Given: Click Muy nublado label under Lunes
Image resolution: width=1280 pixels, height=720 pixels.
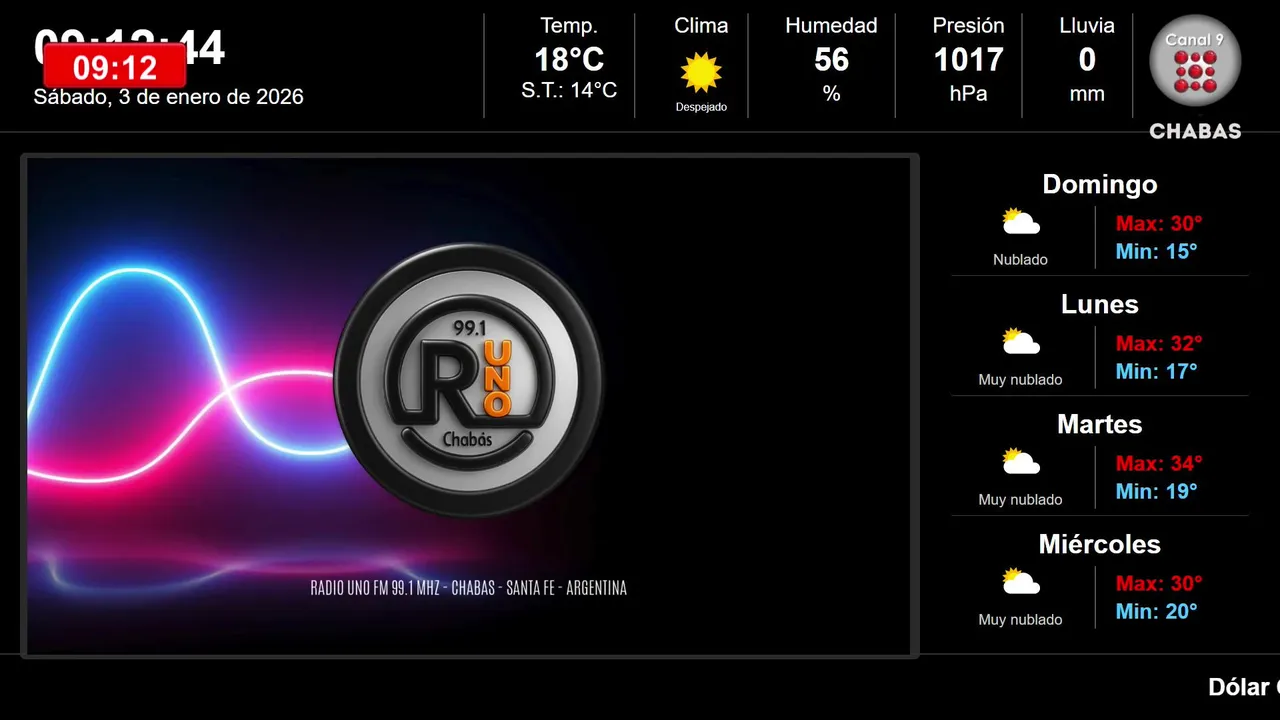Looking at the screenshot, I should point(1021,380).
